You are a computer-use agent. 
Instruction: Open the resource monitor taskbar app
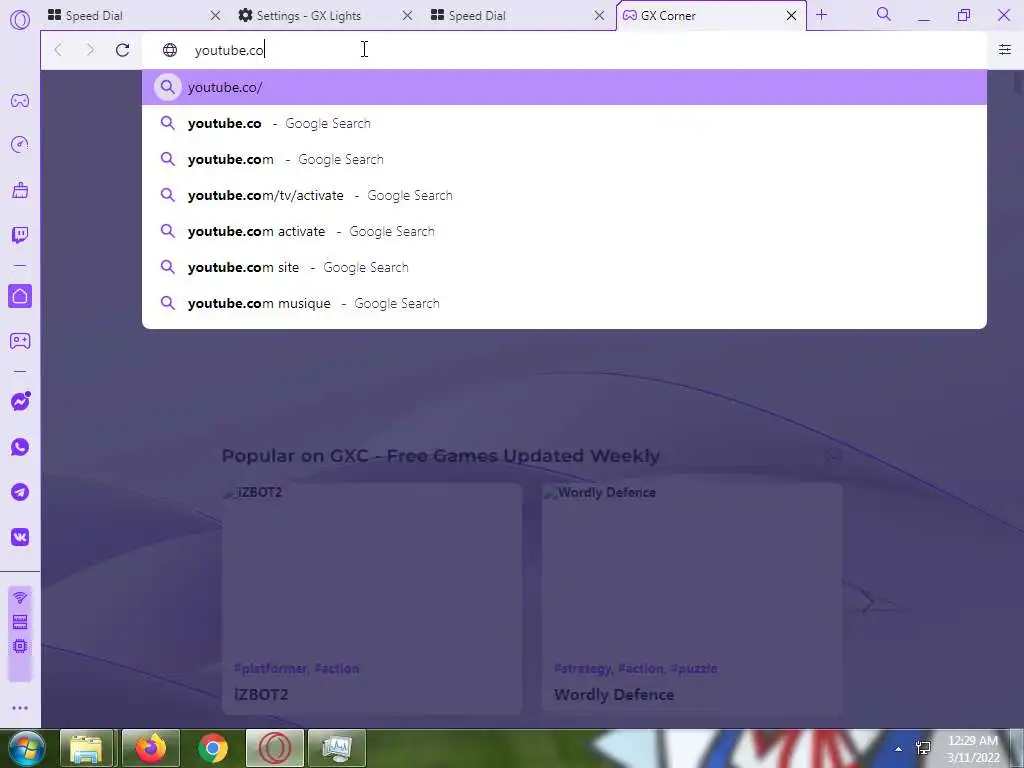tap(337, 748)
